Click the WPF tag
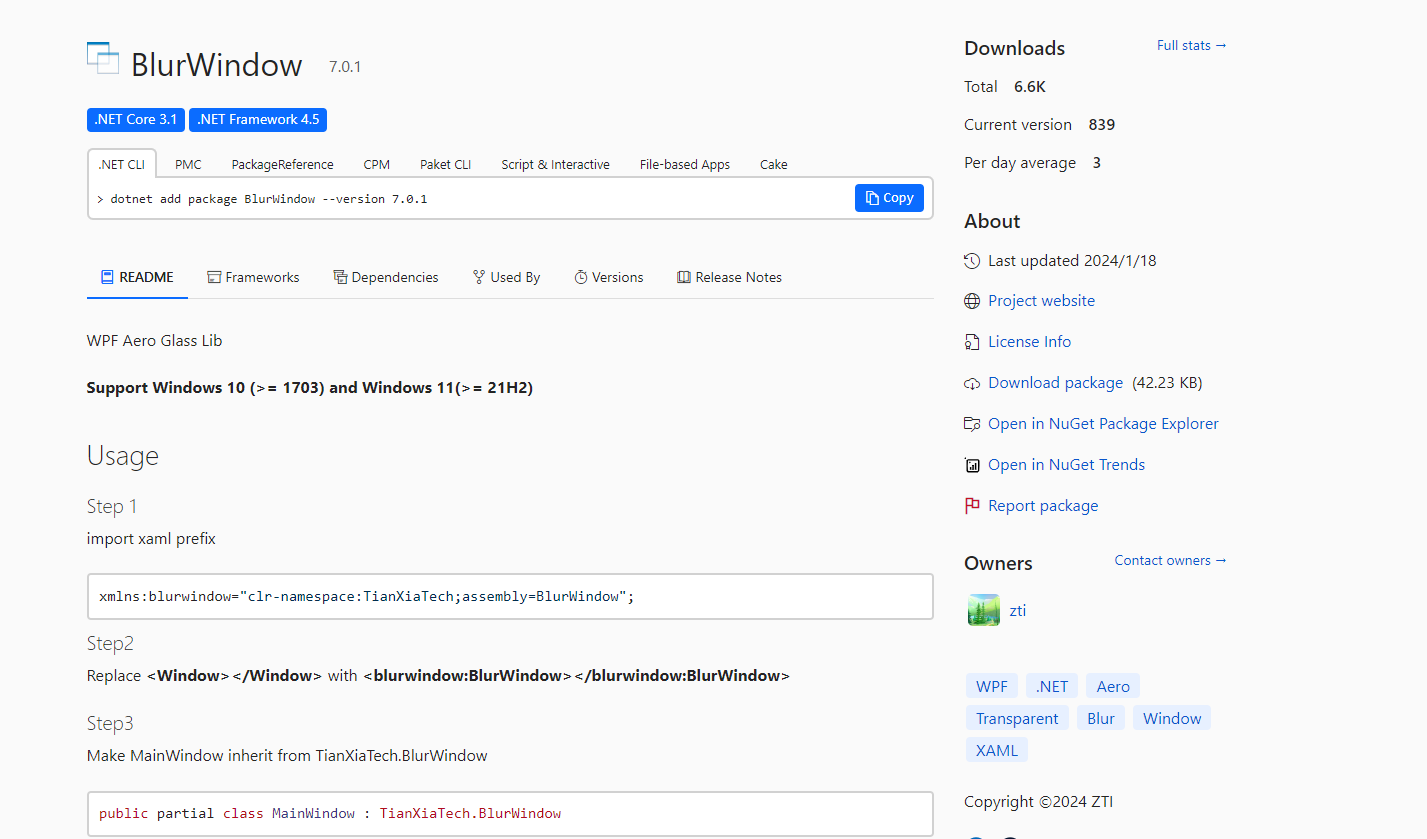The height and width of the screenshot is (839, 1427). 992,686
